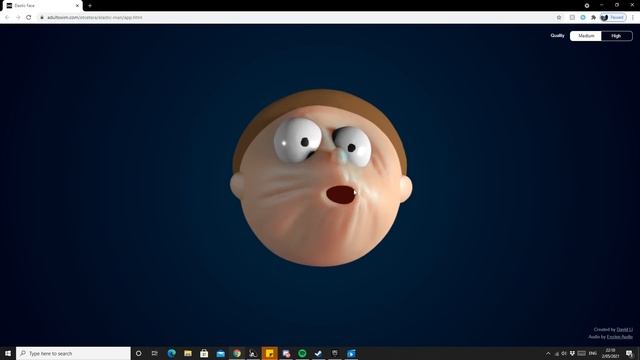Open Chrome's three-dot menu
The height and width of the screenshot is (360, 640).
(633, 18)
